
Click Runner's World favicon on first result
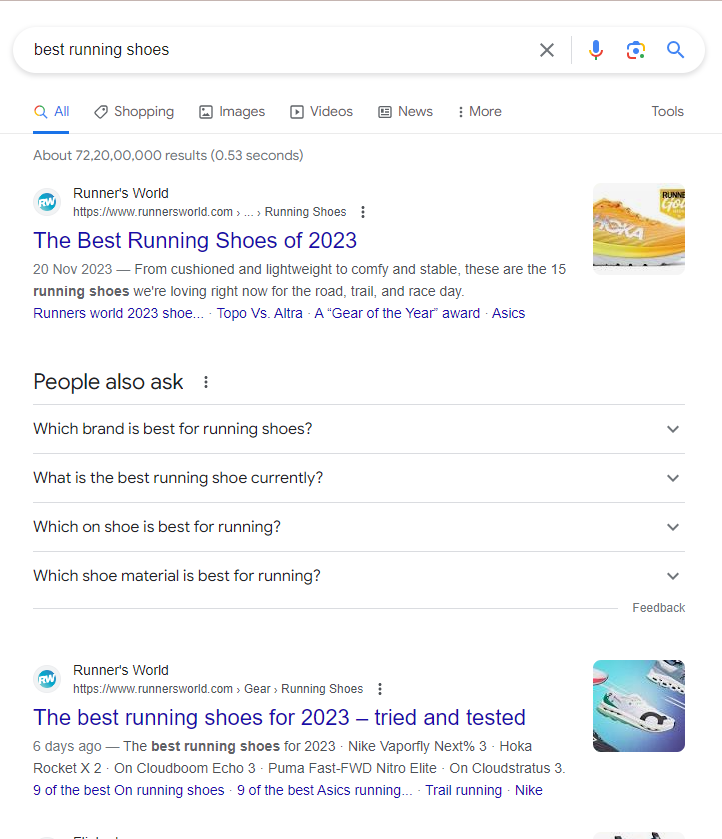pyautogui.click(x=47, y=202)
